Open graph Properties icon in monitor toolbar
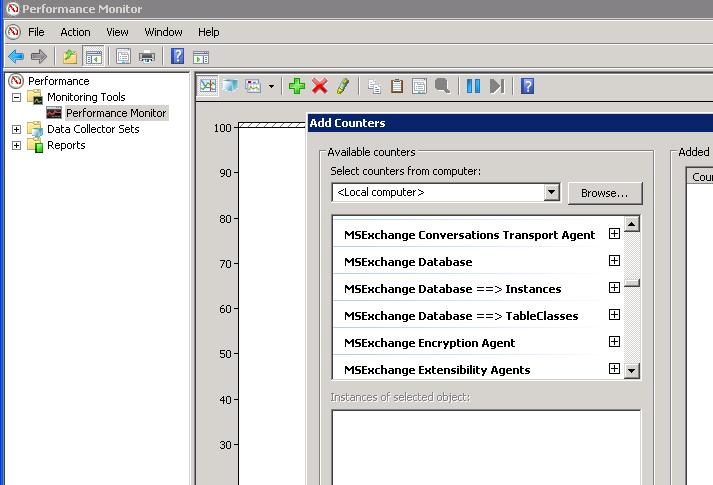Viewport: 713px width, 485px height. 419,85
